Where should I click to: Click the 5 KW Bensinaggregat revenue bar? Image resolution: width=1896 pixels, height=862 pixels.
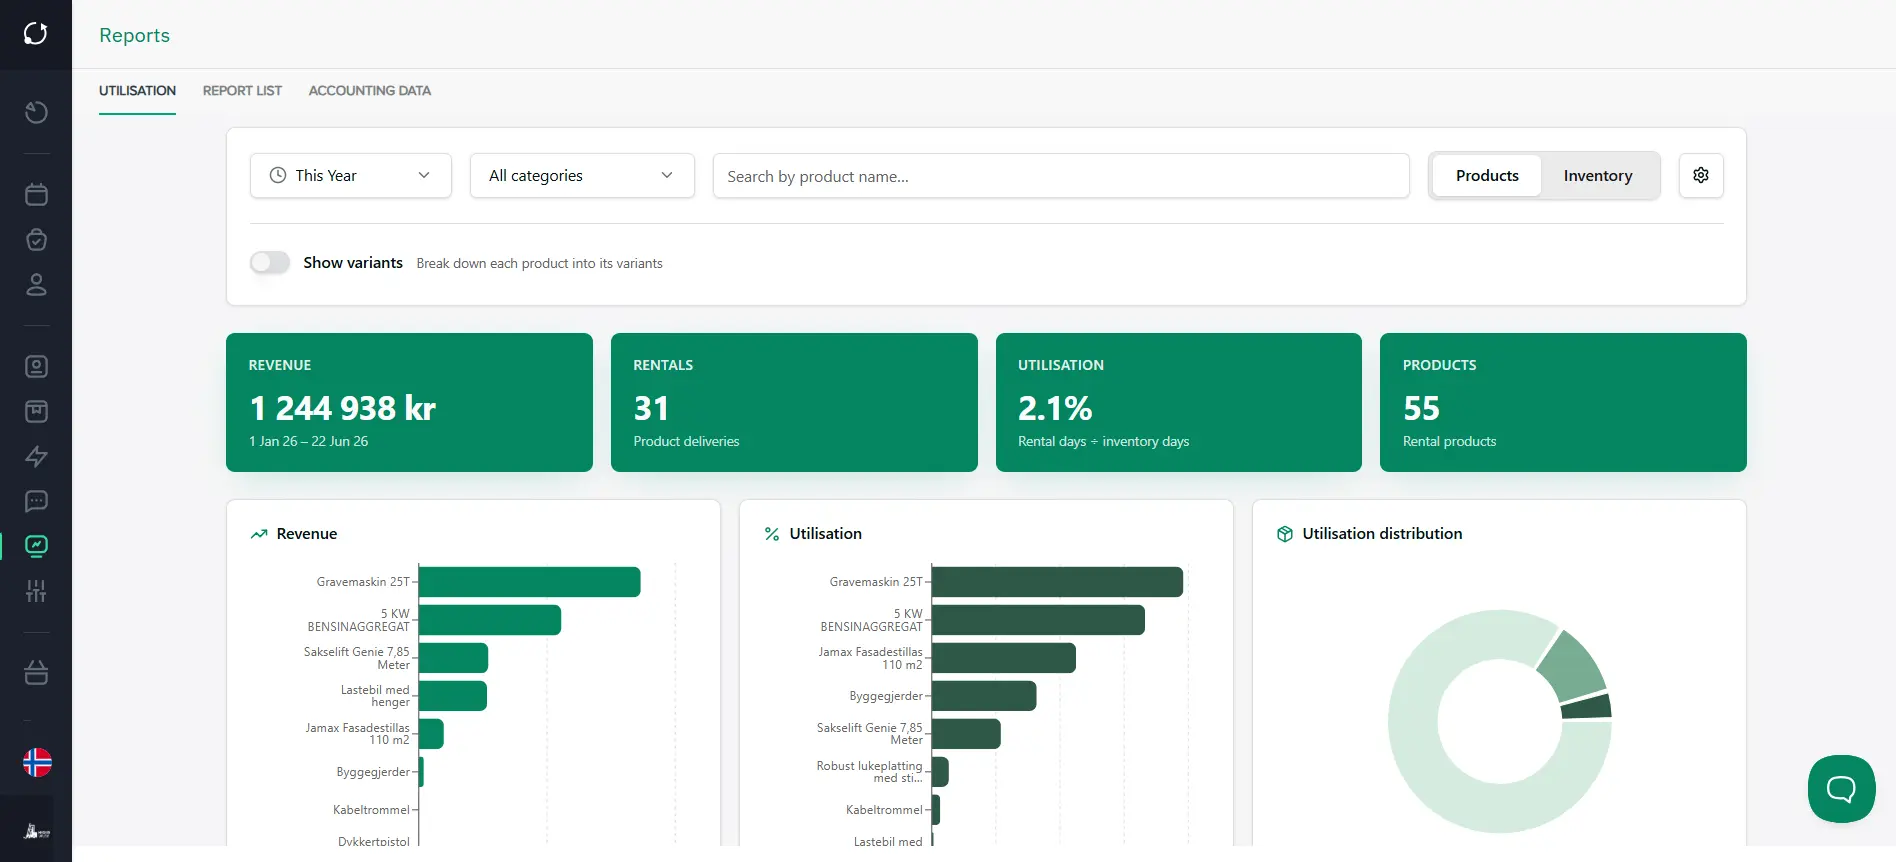point(490,620)
